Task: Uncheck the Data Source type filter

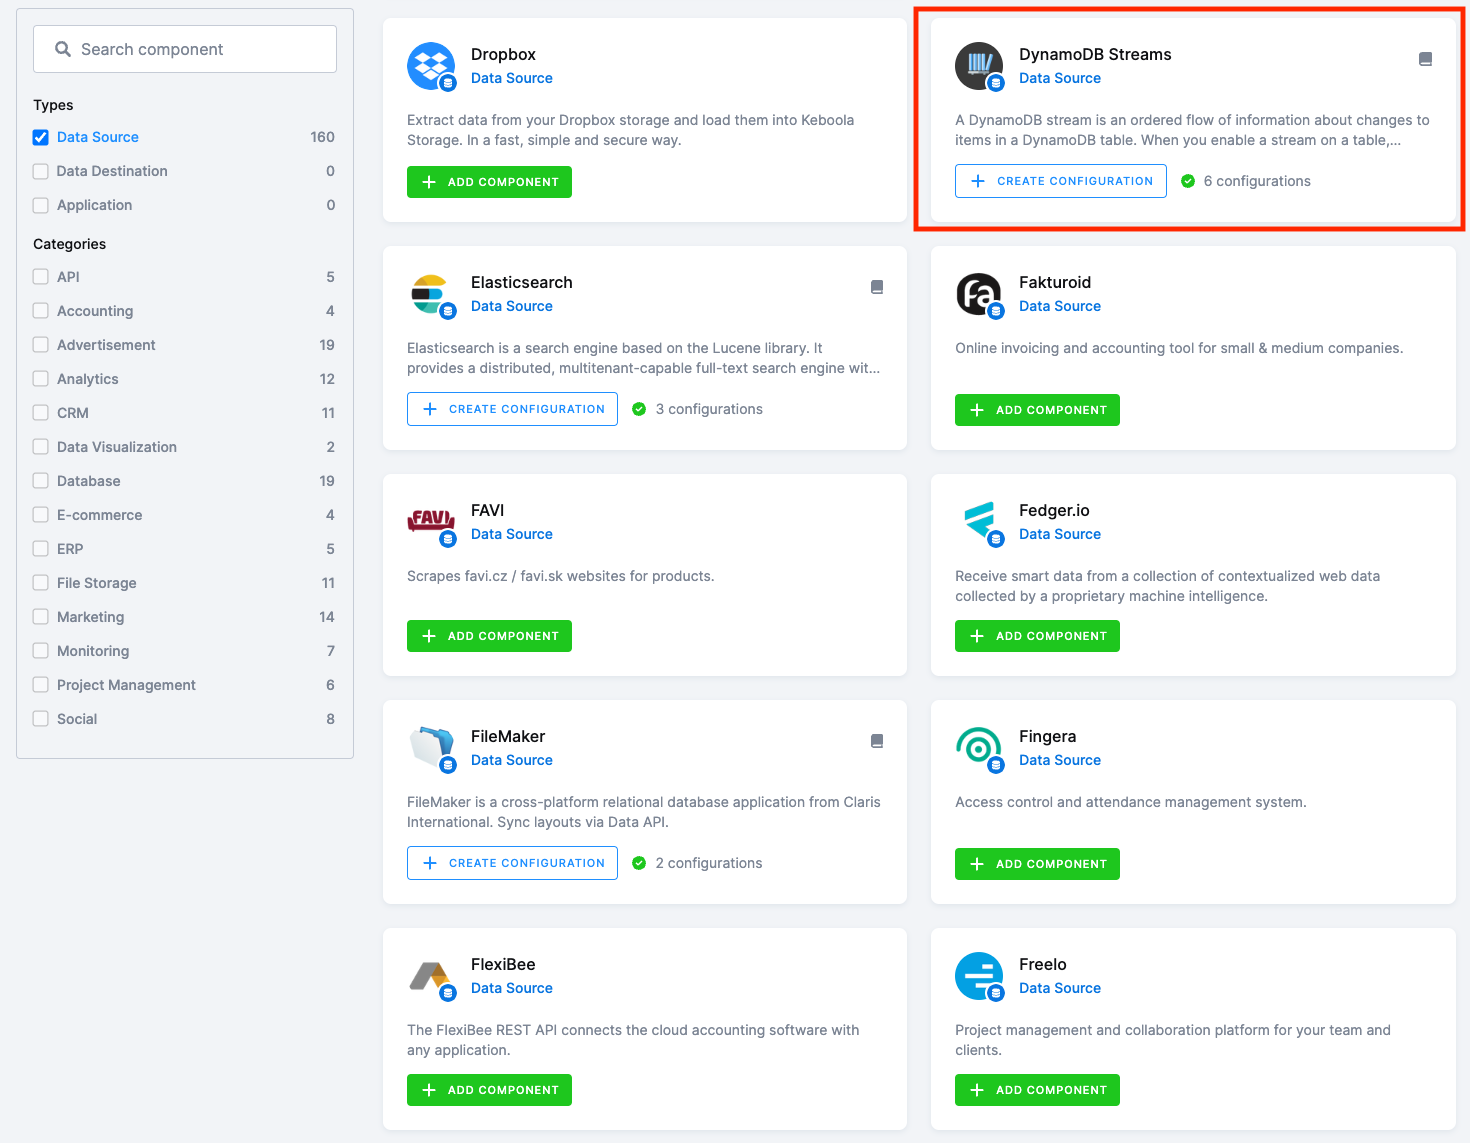Action: [x=41, y=137]
